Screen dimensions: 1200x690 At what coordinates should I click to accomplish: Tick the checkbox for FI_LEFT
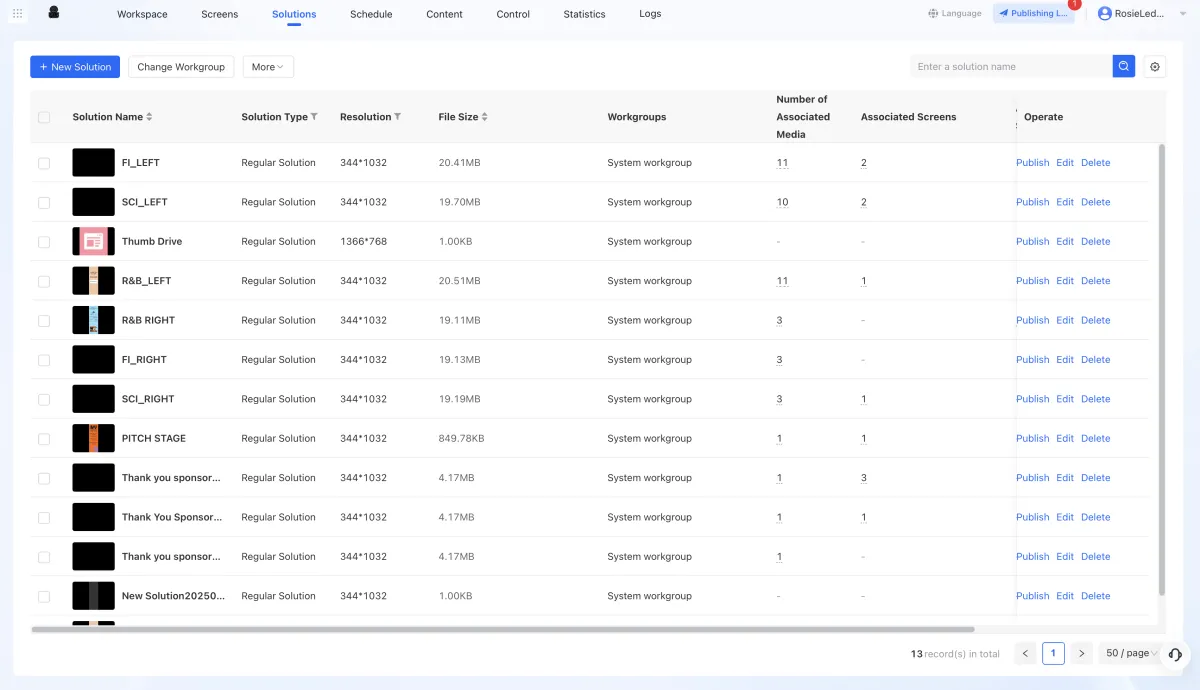point(44,163)
